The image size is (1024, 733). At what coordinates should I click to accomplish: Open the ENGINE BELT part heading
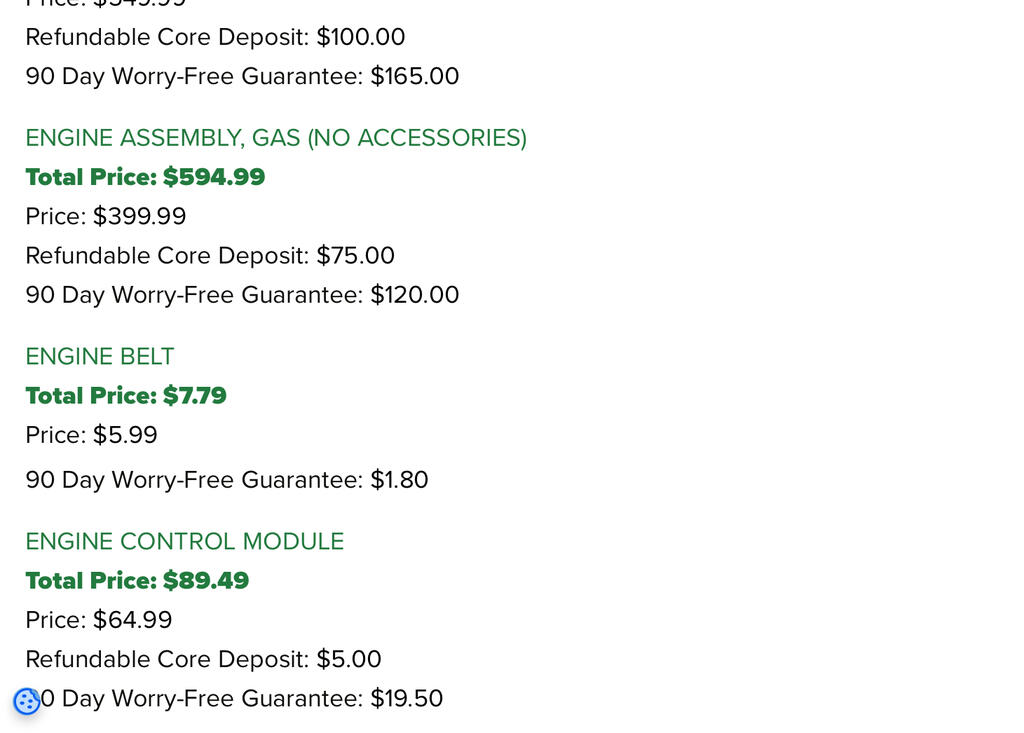point(100,357)
